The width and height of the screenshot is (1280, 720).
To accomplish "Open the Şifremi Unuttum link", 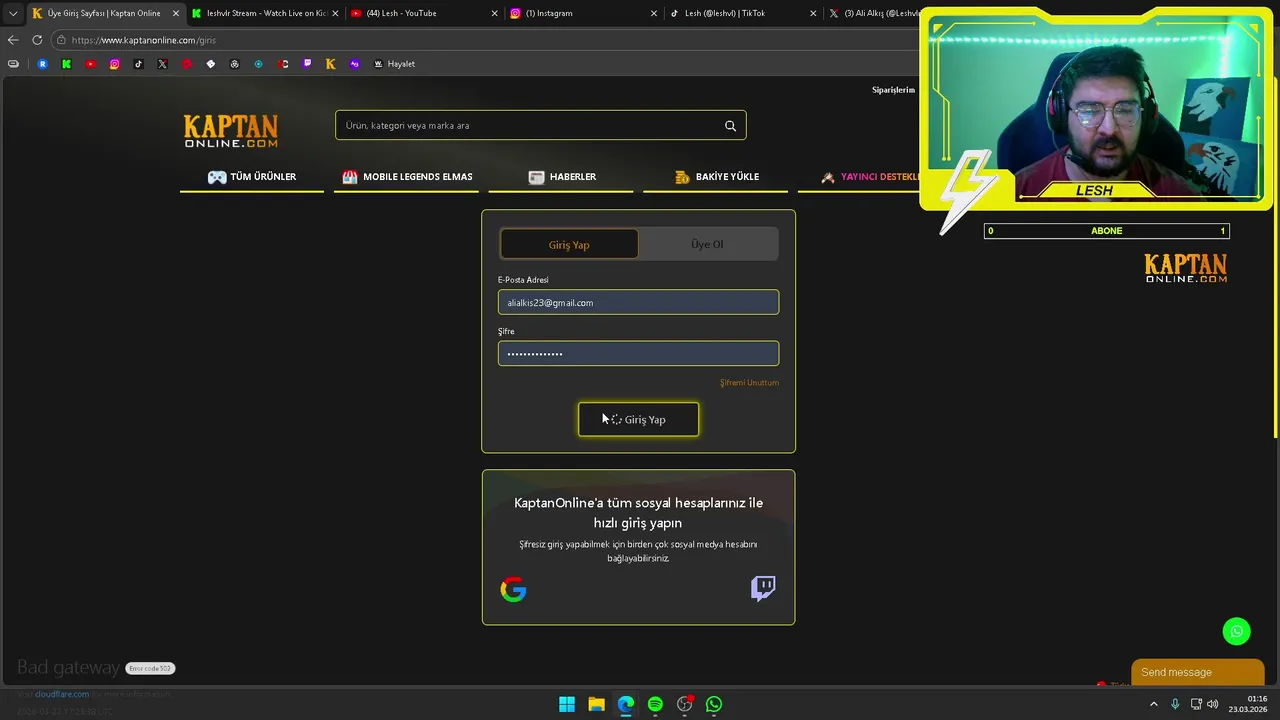I will pyautogui.click(x=749, y=383).
